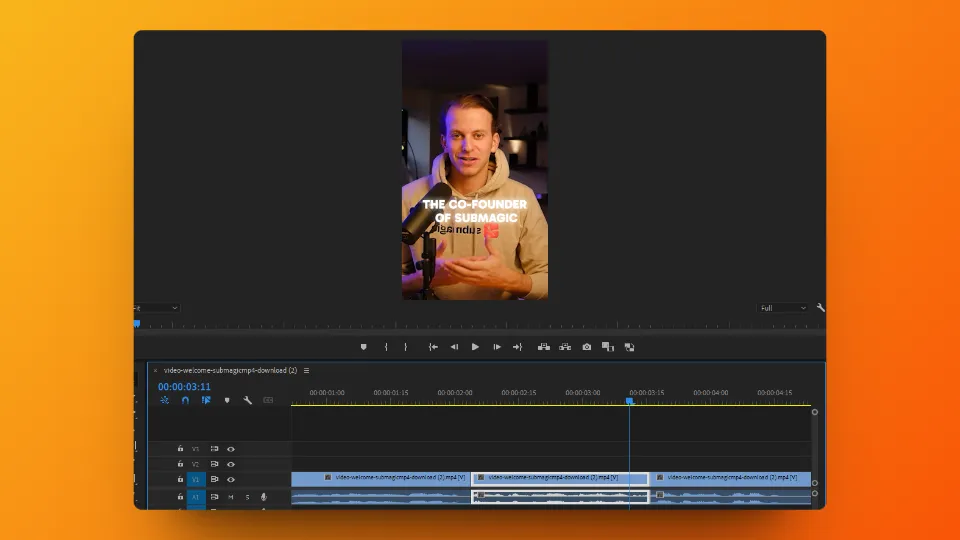Toggle Linked Selection

206,400
